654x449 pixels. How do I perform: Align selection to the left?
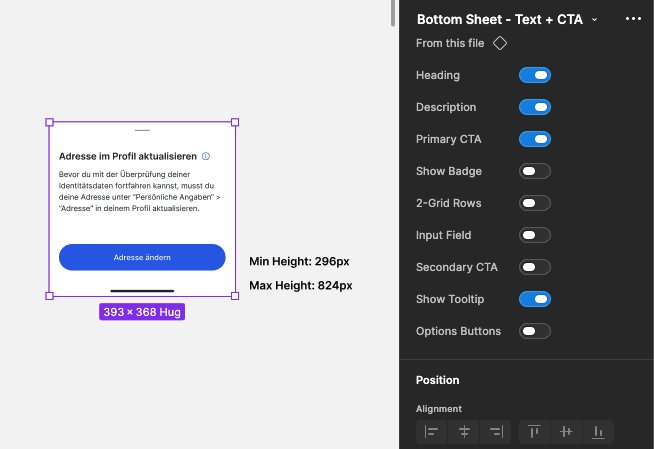[431, 431]
